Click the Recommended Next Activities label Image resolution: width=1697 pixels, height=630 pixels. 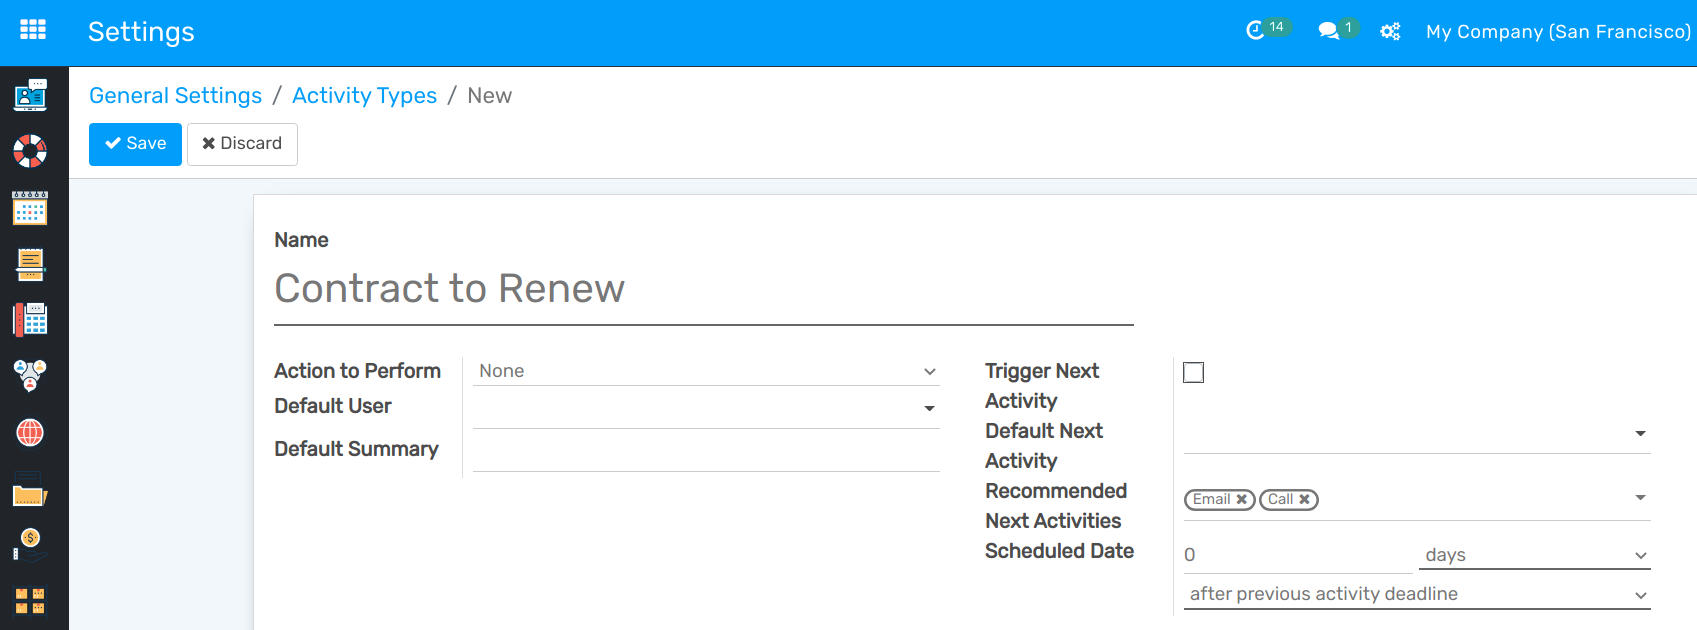click(x=1056, y=506)
